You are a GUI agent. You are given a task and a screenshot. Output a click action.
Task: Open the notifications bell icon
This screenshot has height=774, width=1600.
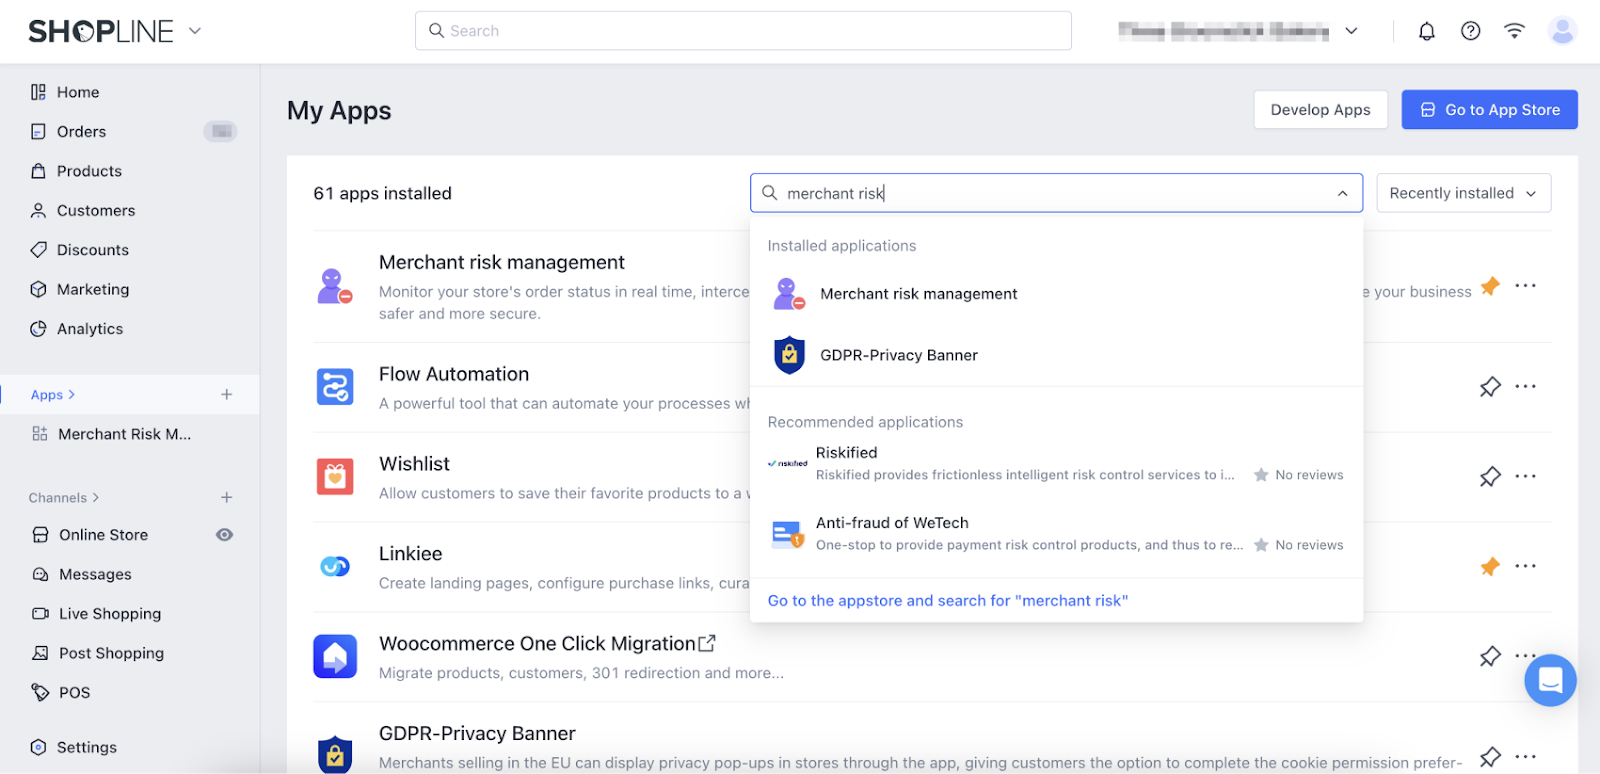click(1427, 31)
